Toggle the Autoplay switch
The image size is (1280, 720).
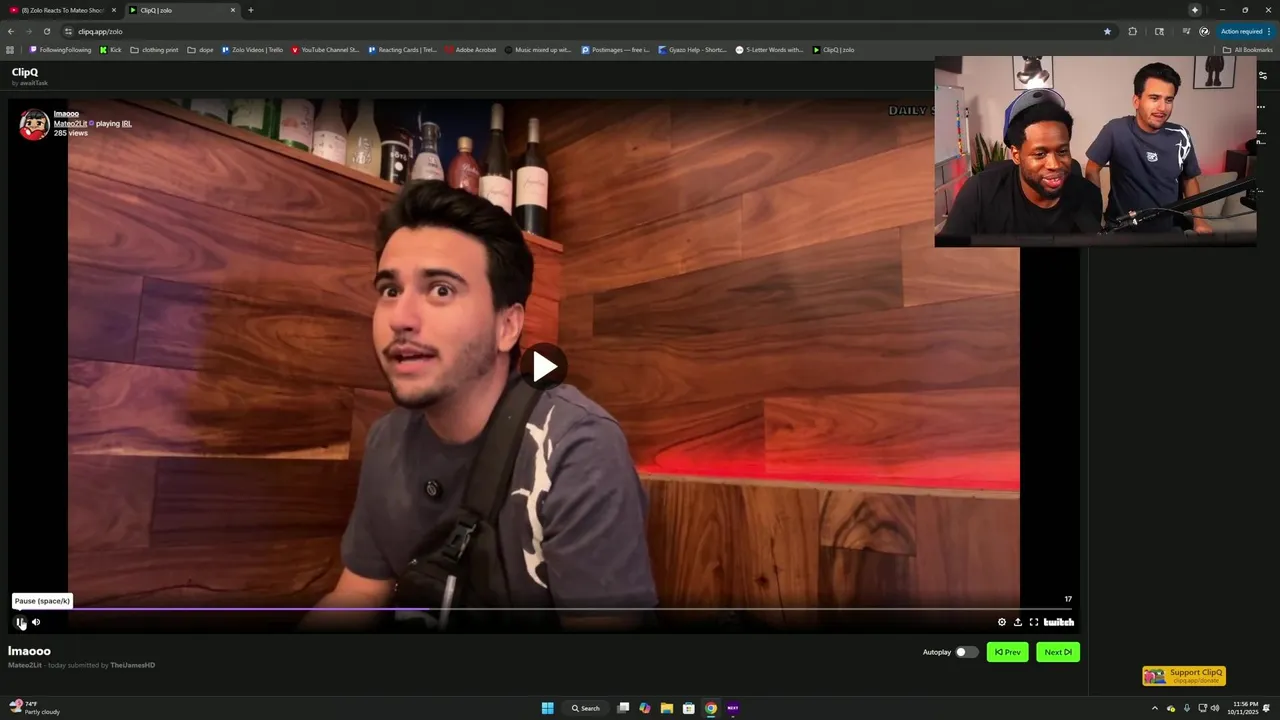[966, 652]
